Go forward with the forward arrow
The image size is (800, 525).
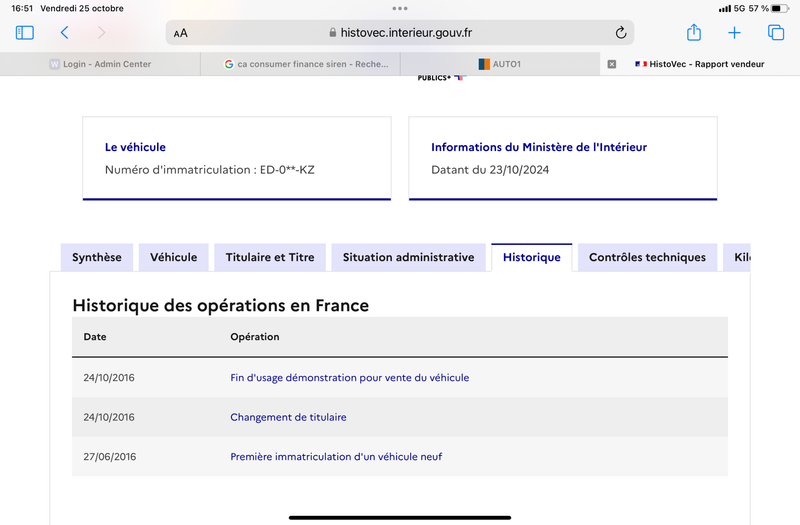[102, 33]
